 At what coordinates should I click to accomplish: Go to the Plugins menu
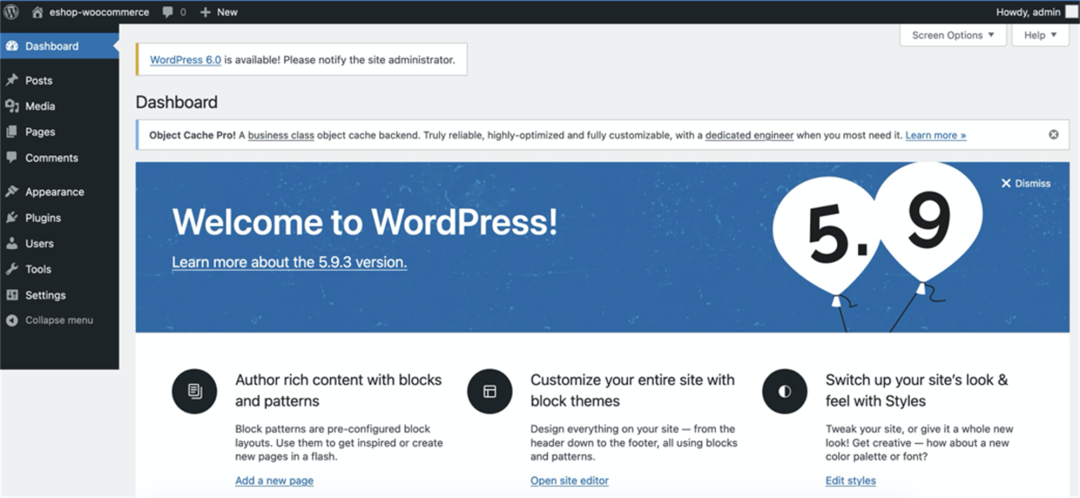pyautogui.click(x=59, y=218)
